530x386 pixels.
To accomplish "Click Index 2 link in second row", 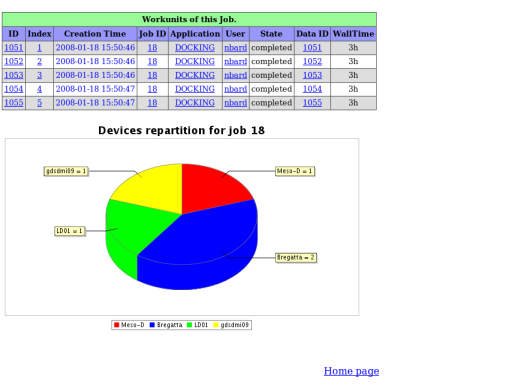I will [40, 62].
